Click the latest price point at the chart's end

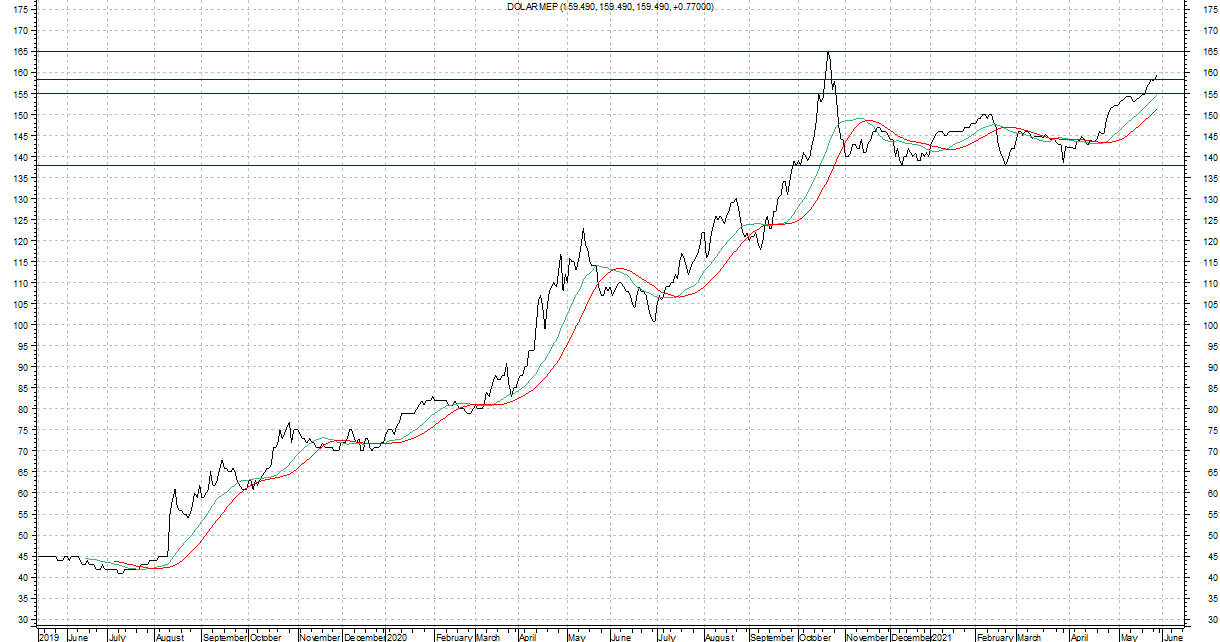[1157, 75]
